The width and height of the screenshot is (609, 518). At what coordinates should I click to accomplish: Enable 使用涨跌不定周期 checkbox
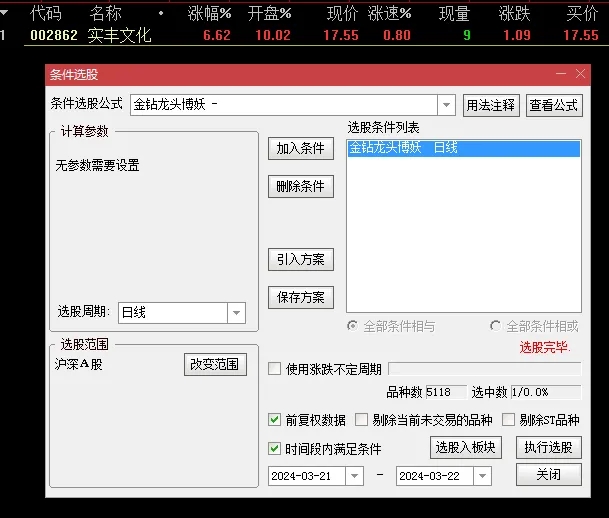coord(275,369)
